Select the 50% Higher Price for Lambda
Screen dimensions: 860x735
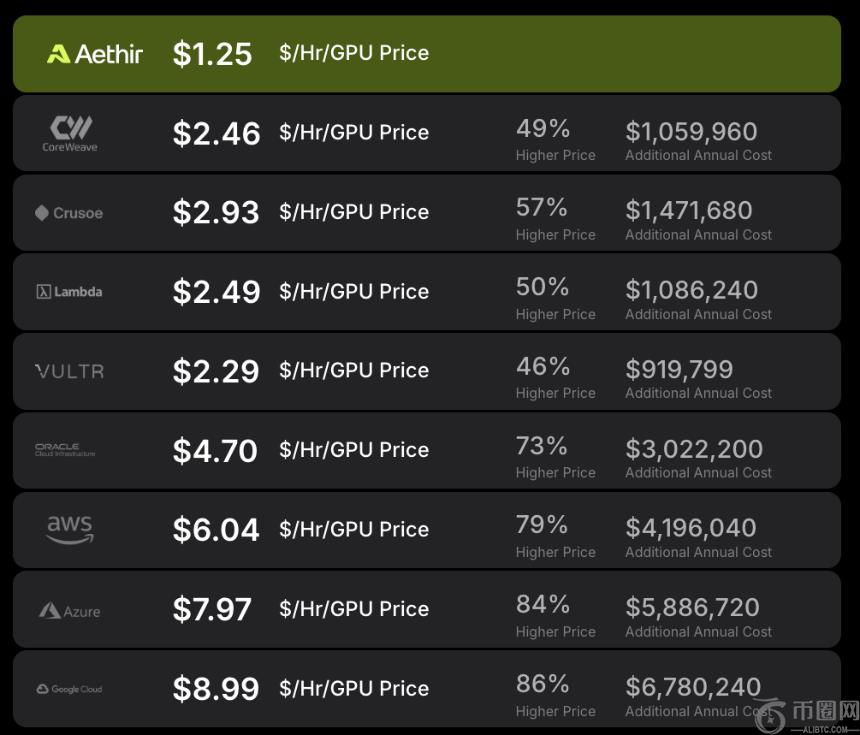[x=543, y=288]
